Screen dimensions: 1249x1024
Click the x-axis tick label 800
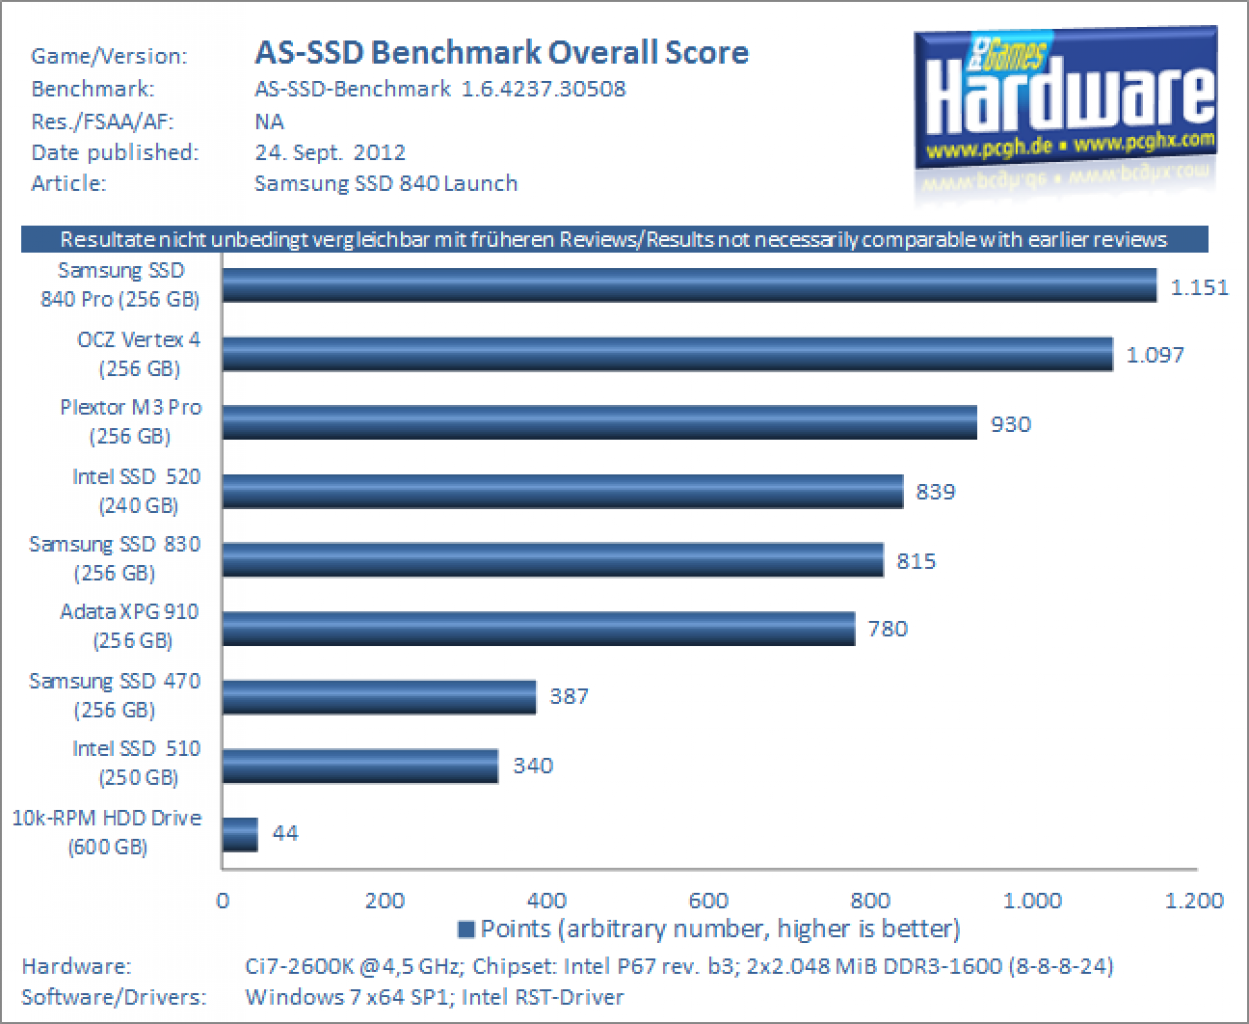(x=870, y=901)
